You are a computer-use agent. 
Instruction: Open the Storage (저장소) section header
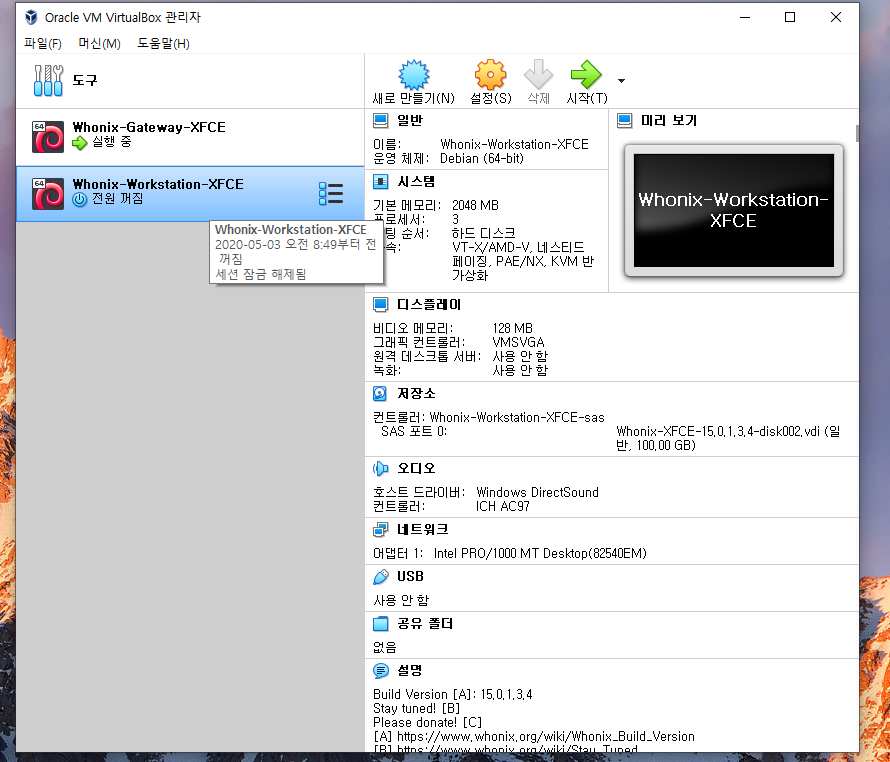pyautogui.click(x=416, y=393)
